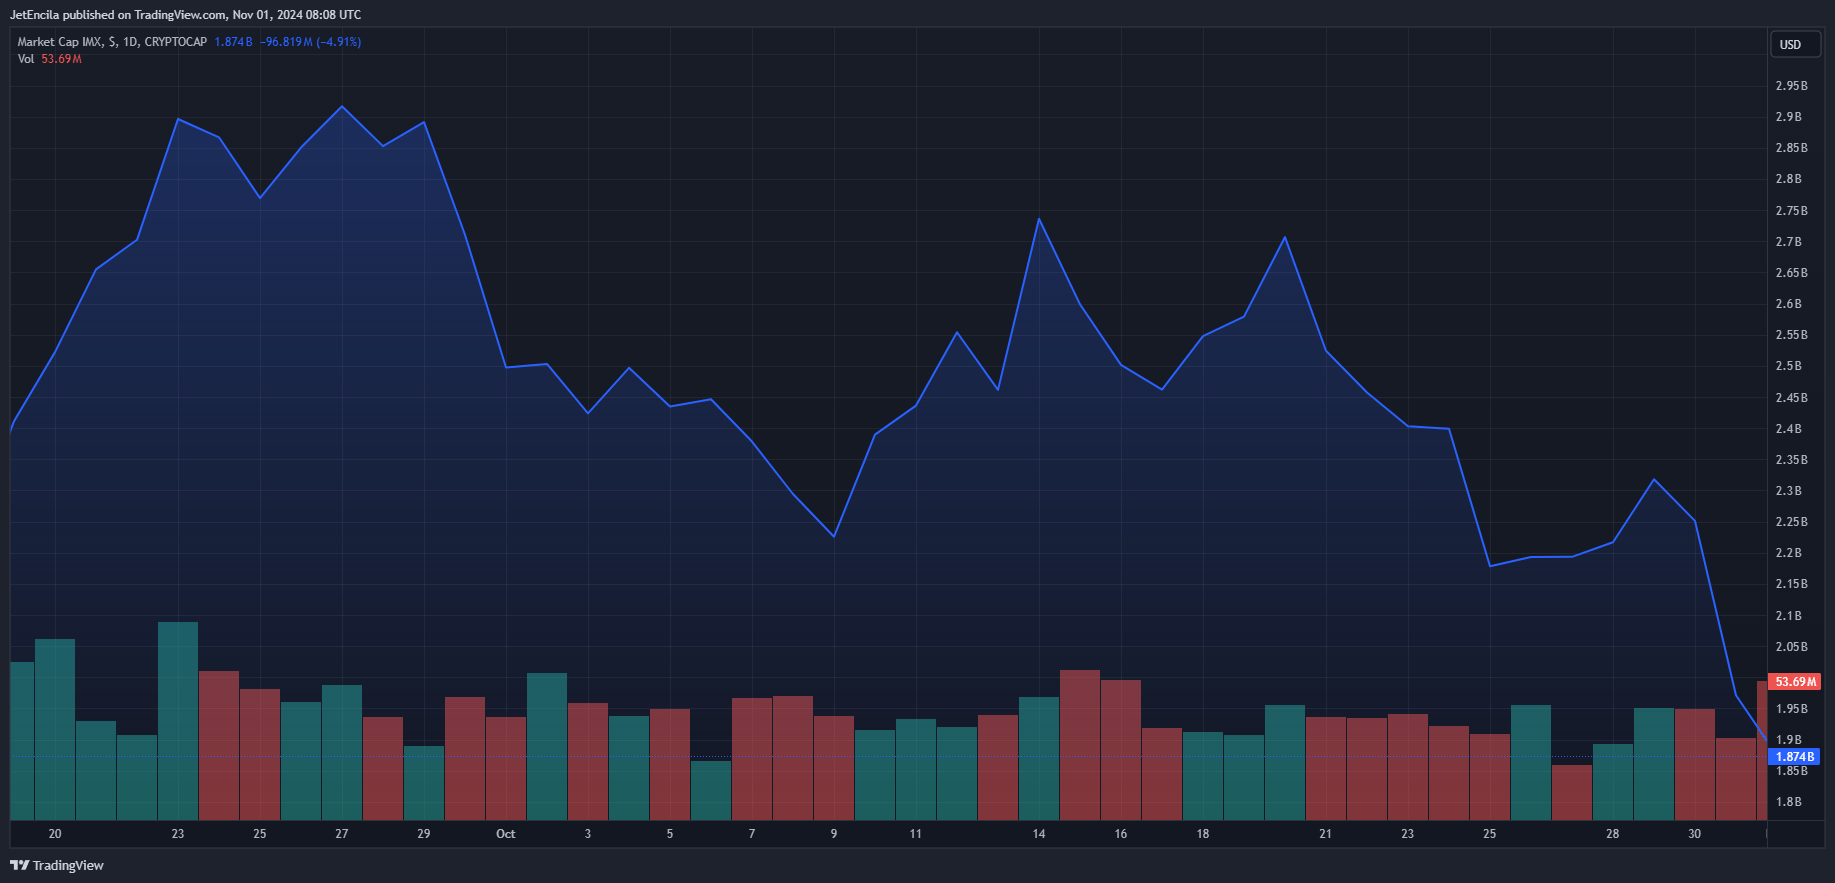Click the 2.25B price axis label
This screenshot has height=883, width=1835.
click(x=1791, y=522)
